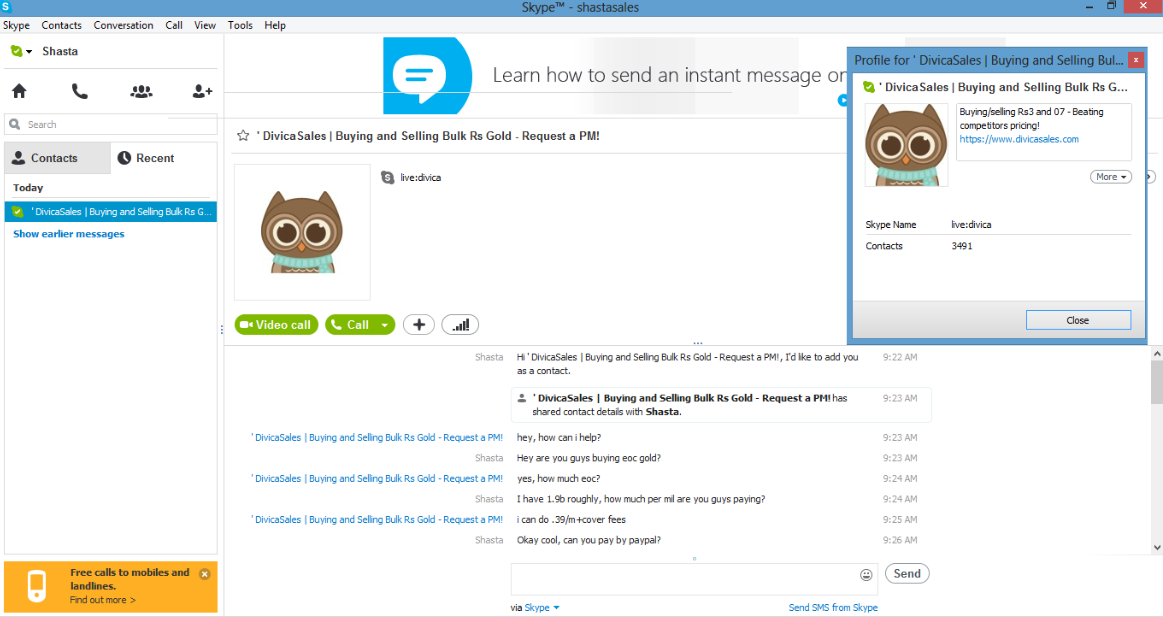Click in the message input box
Viewport: 1163px width, 617px height.
(x=684, y=579)
